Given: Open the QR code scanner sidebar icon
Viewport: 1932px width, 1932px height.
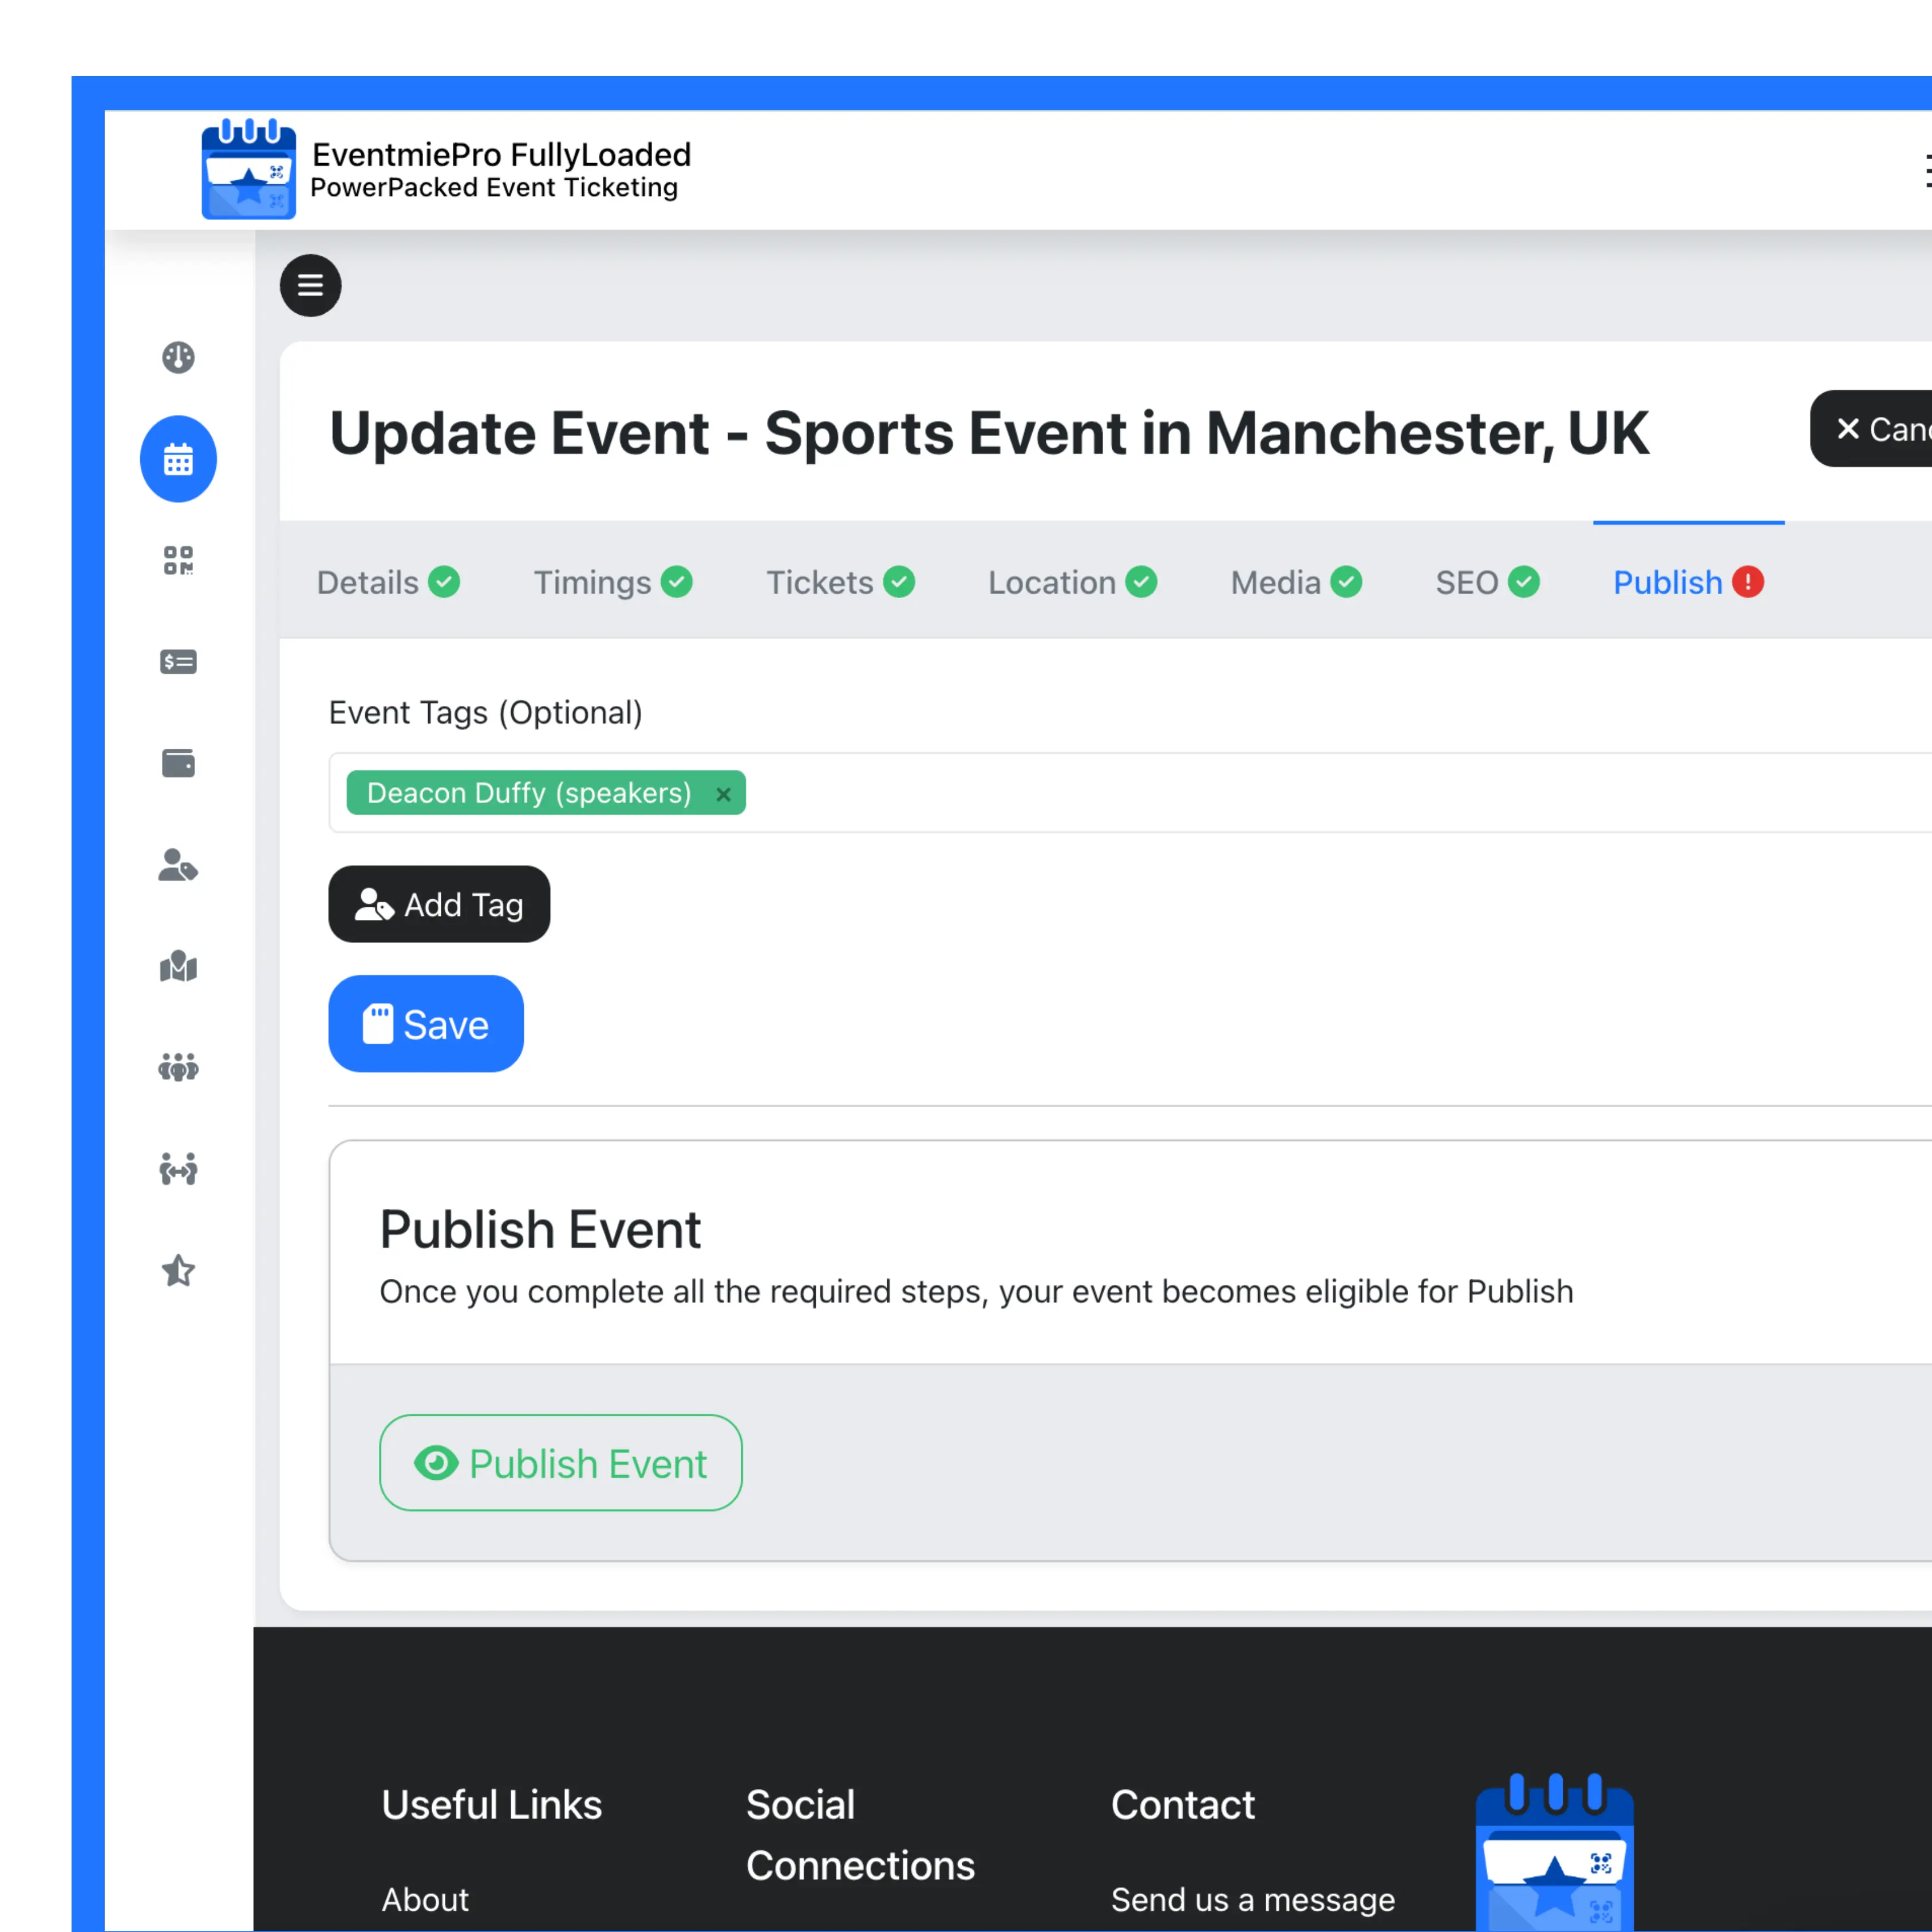Looking at the screenshot, I should [178, 560].
